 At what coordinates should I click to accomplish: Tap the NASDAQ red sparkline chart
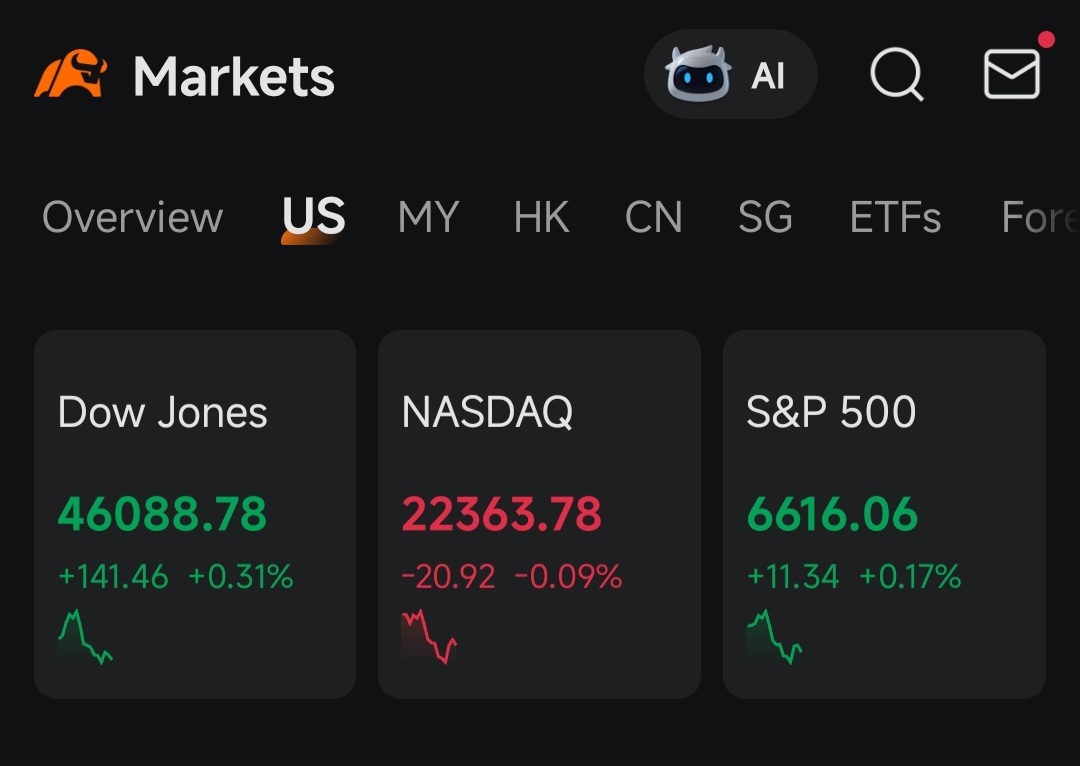pos(429,637)
